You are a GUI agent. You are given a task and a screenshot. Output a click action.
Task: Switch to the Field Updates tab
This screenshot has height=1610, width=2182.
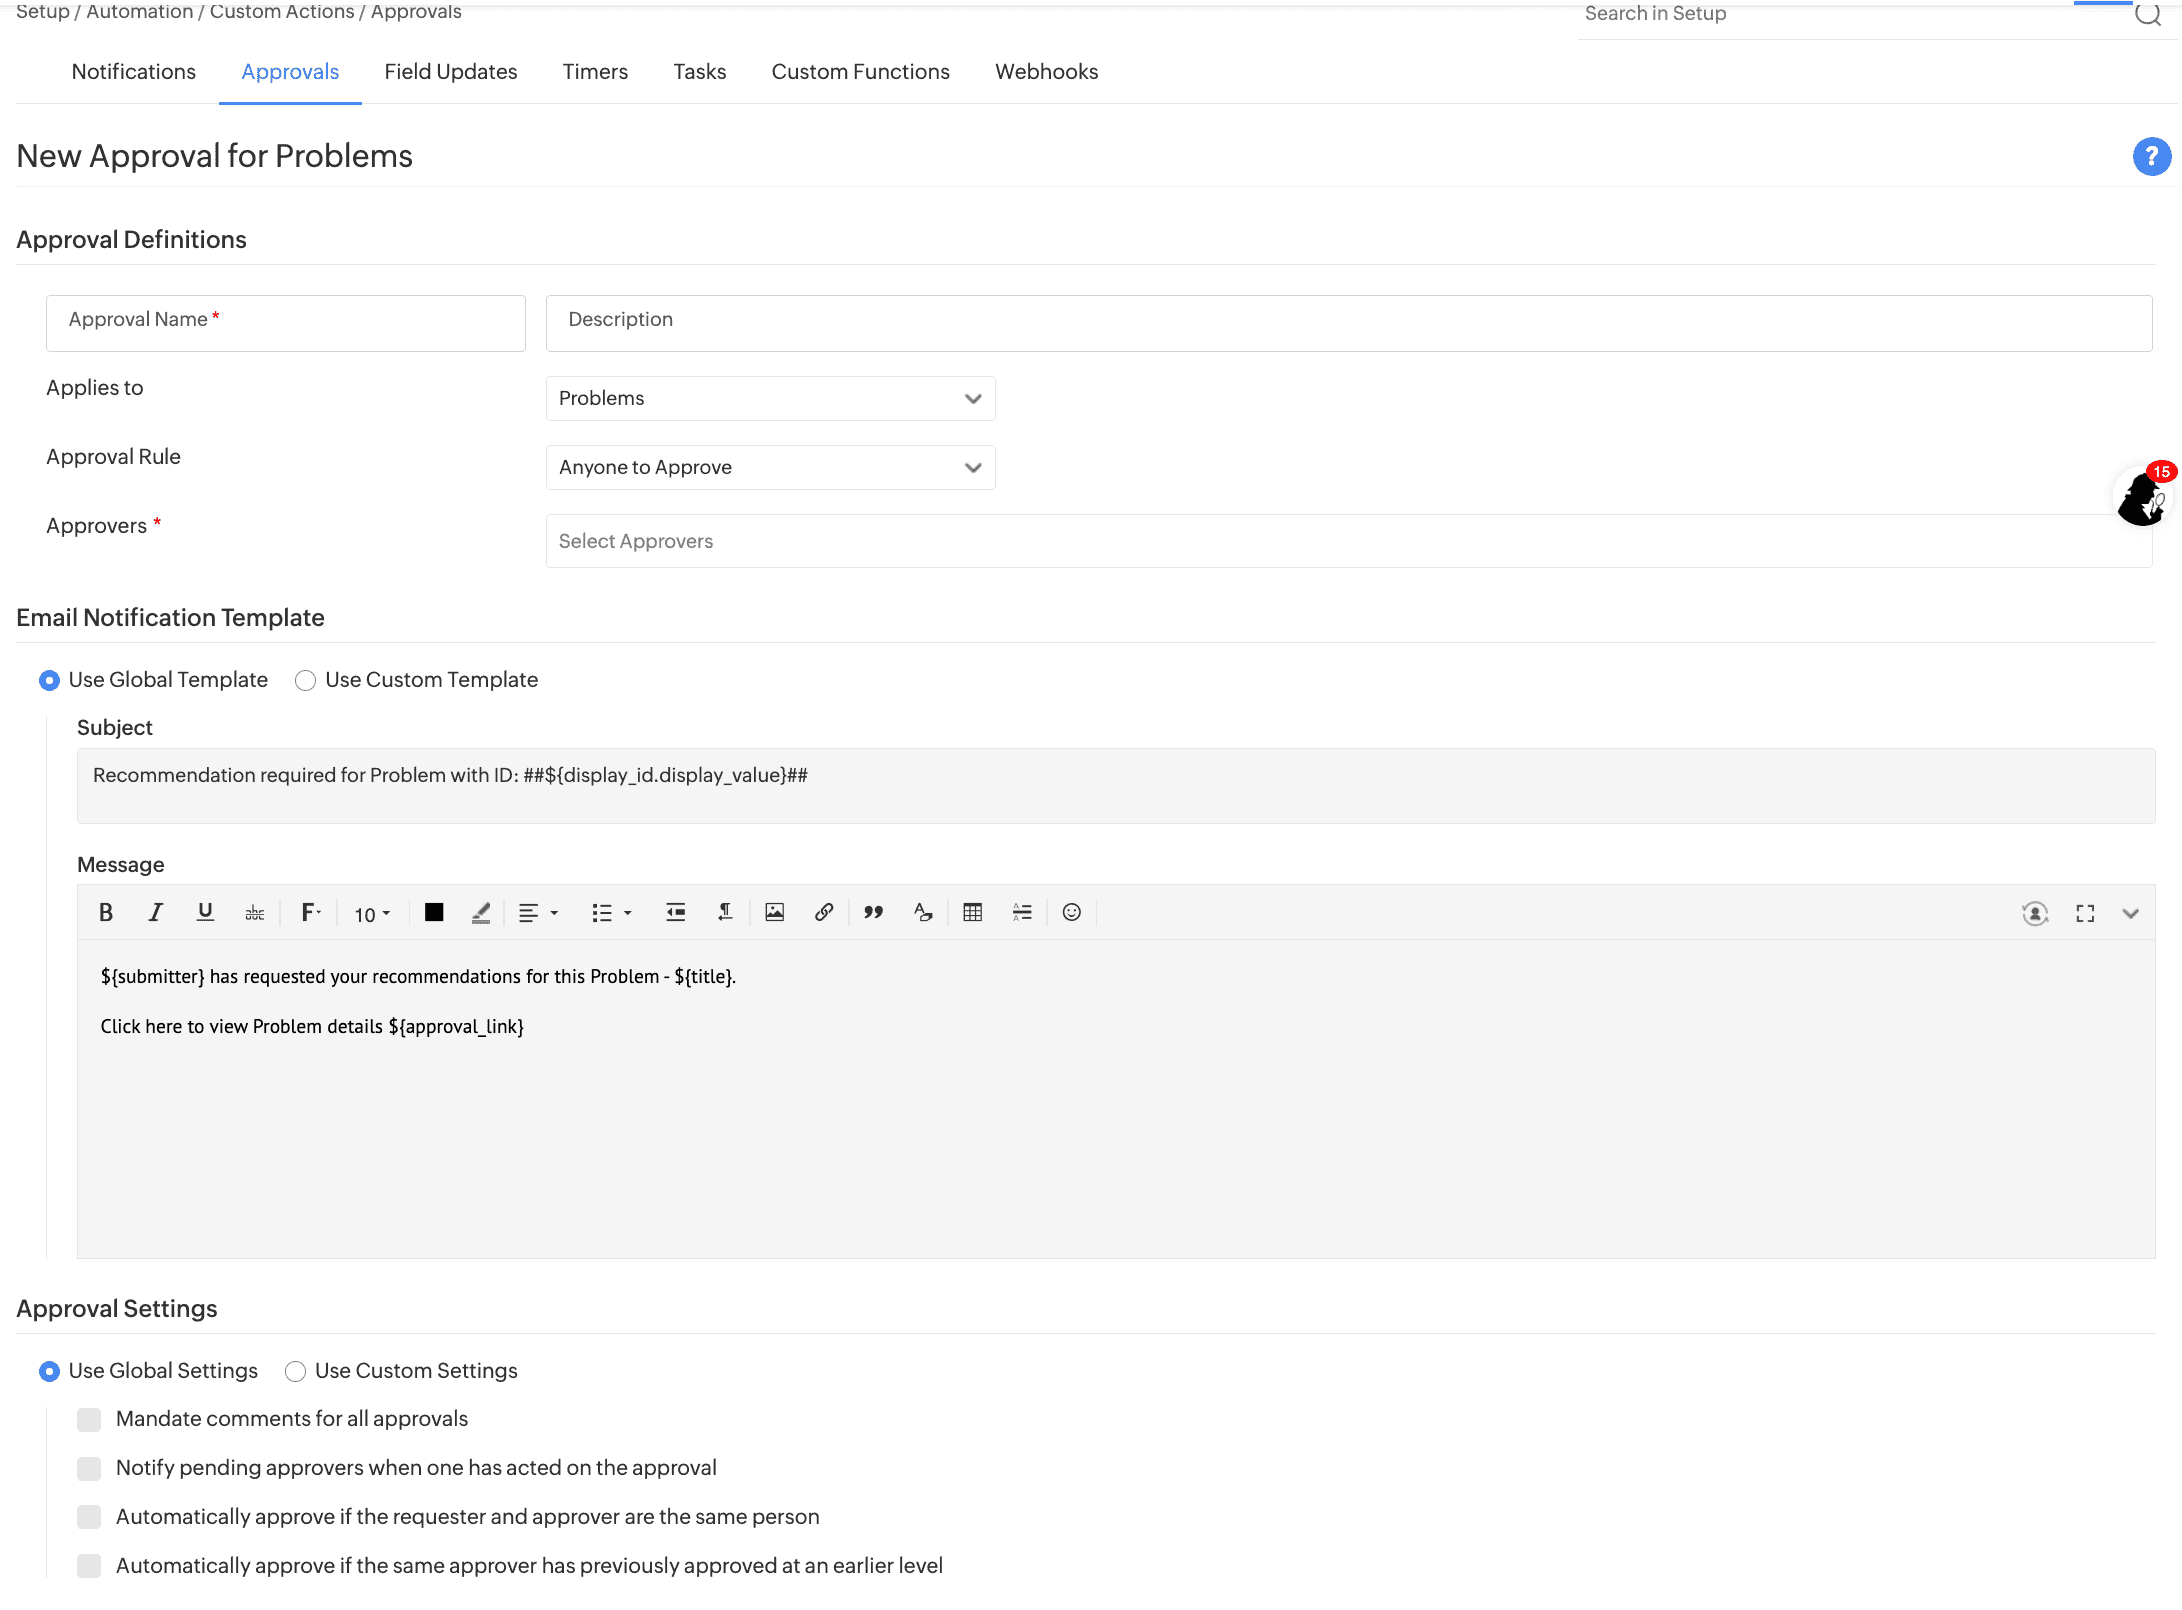(x=450, y=72)
